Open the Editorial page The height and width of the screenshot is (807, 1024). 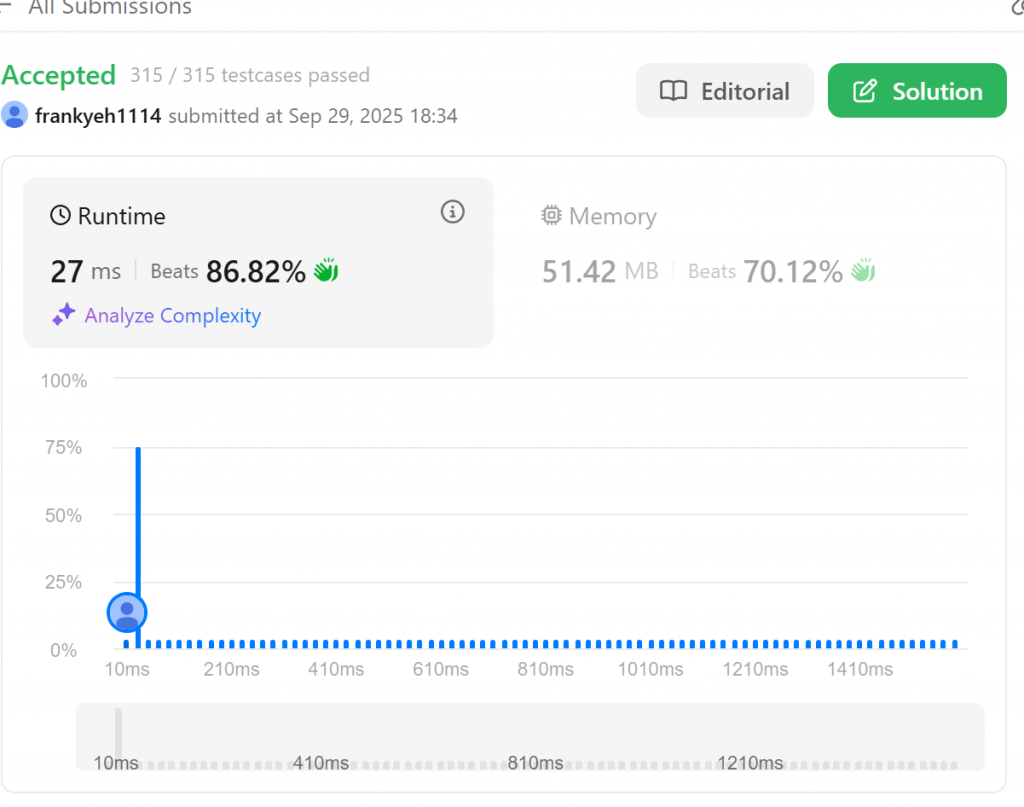(x=724, y=91)
